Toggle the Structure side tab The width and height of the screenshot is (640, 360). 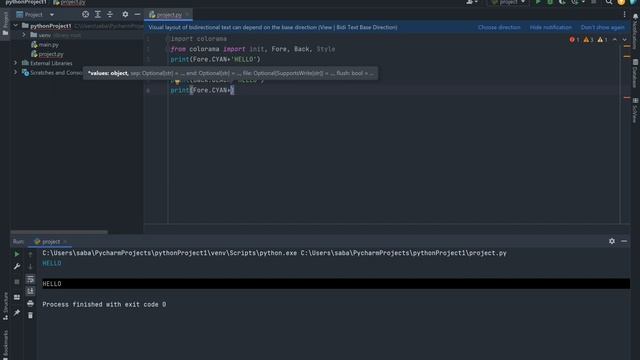5,305
